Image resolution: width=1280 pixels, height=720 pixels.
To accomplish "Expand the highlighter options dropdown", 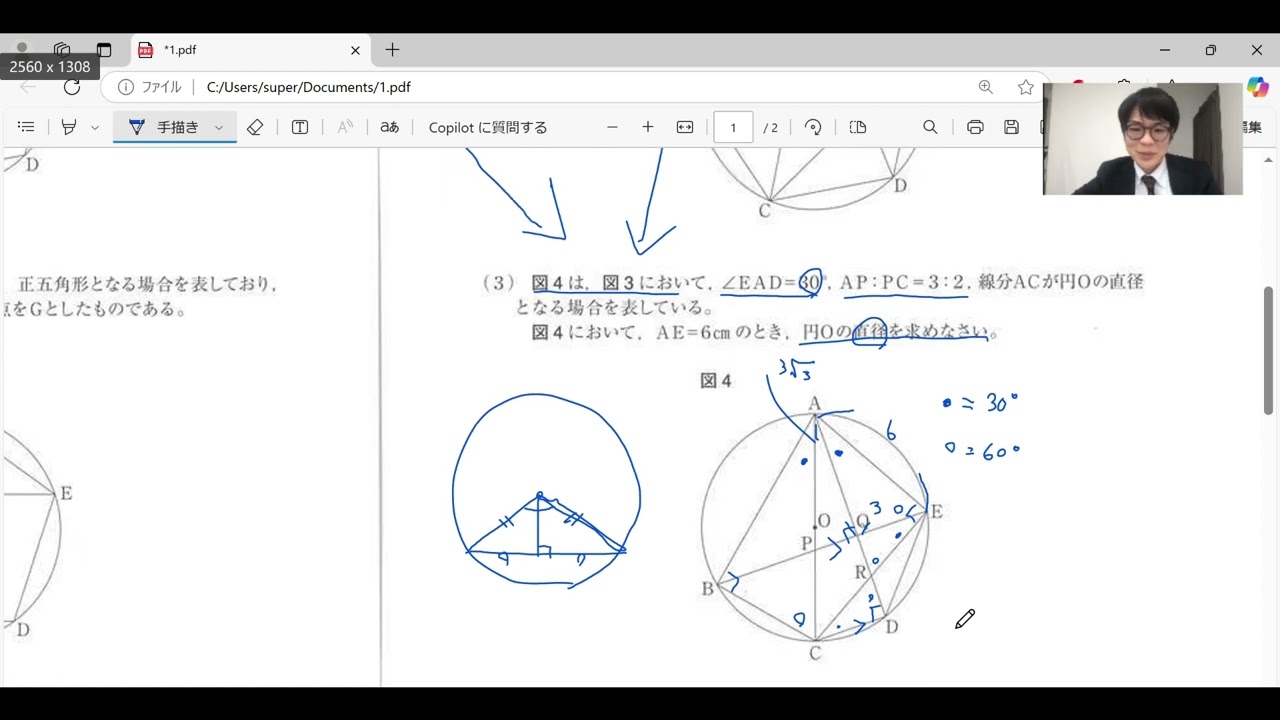I will (x=95, y=127).
